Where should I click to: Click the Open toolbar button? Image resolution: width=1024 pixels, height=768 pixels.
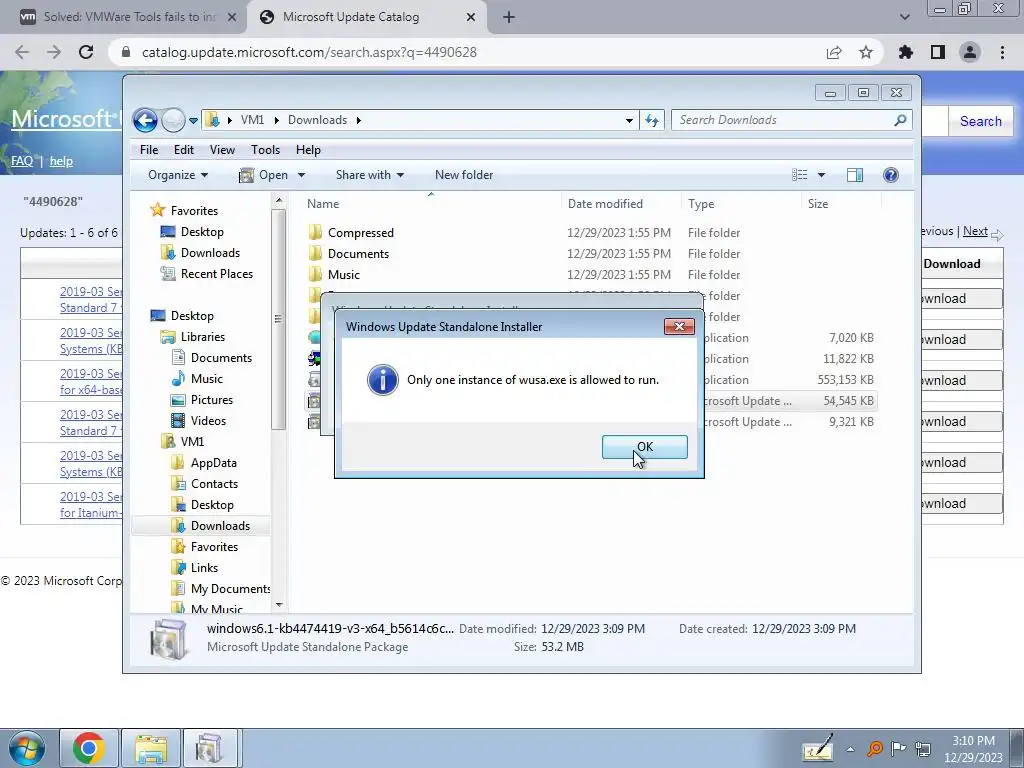pos(264,175)
